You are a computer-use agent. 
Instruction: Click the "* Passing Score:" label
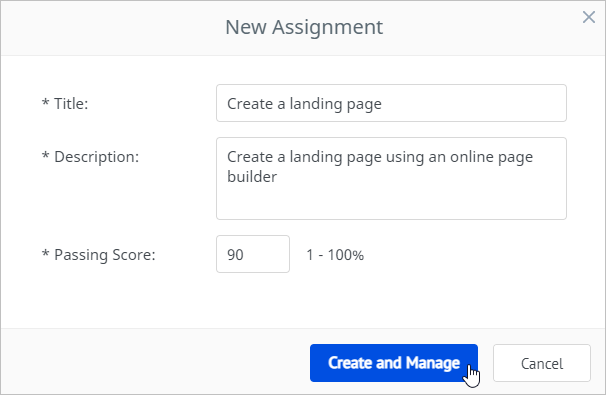click(x=98, y=255)
